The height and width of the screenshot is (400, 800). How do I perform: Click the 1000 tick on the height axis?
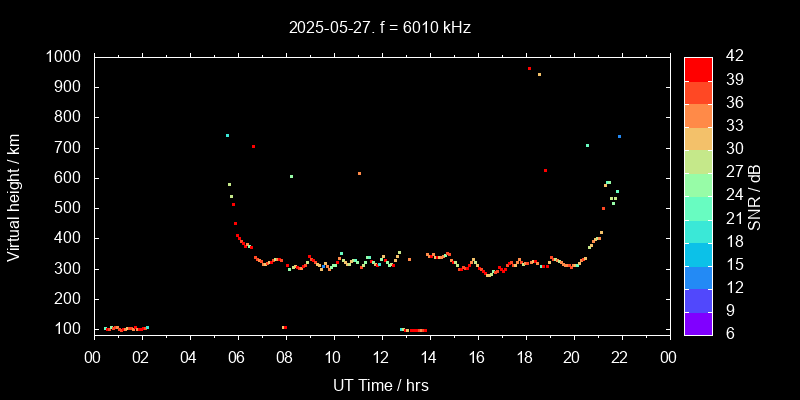pos(65,57)
